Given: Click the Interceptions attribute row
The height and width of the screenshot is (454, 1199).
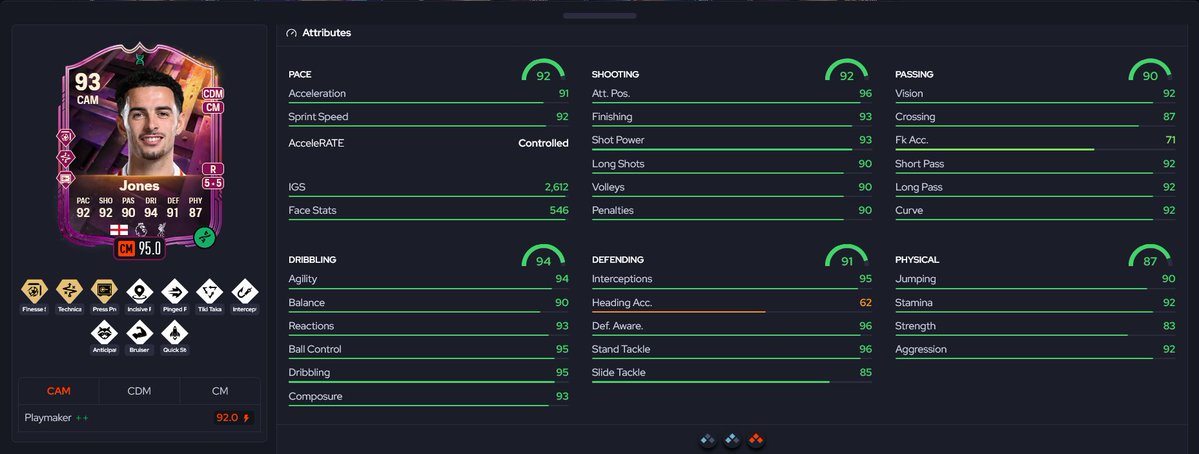Looking at the screenshot, I should pos(732,280).
